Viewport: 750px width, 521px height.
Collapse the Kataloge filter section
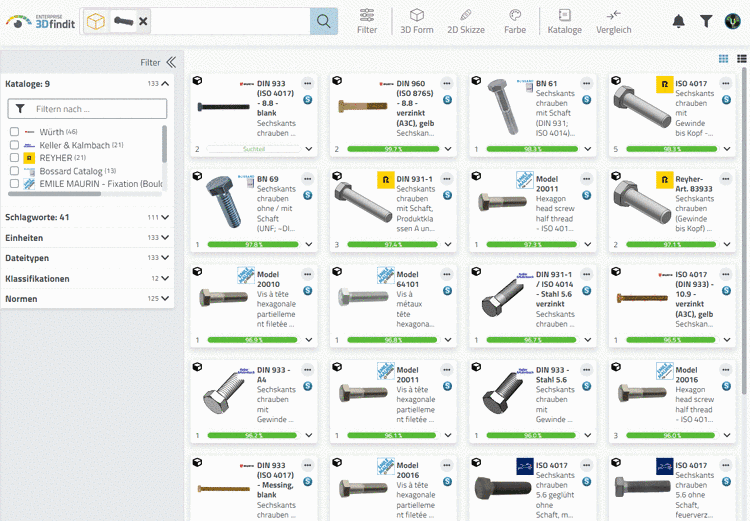click(165, 84)
